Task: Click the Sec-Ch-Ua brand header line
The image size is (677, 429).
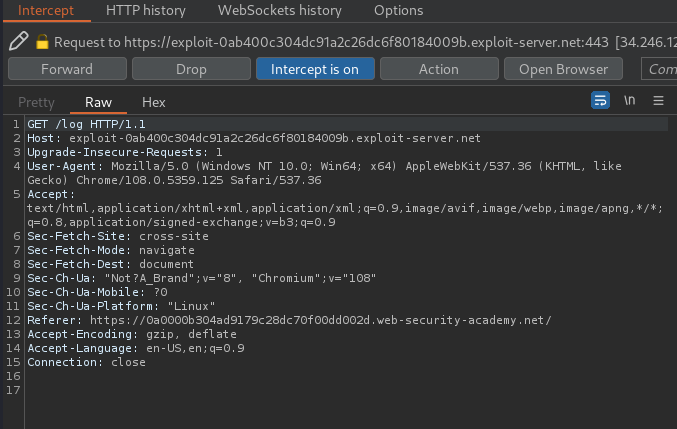Action: [x=202, y=278]
